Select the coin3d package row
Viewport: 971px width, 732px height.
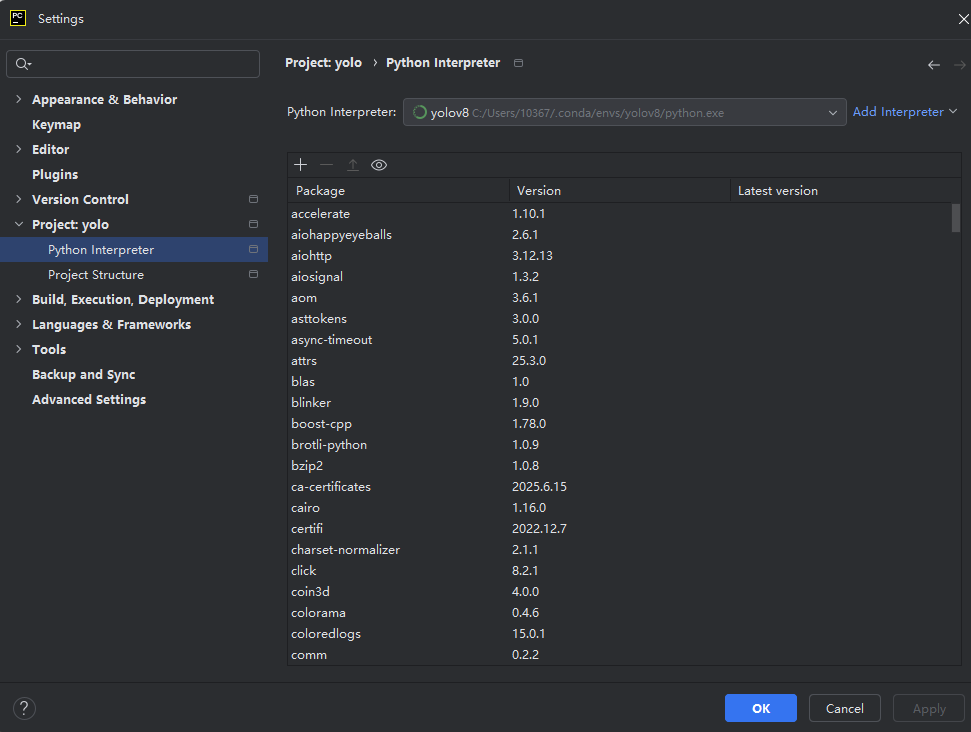coord(619,591)
